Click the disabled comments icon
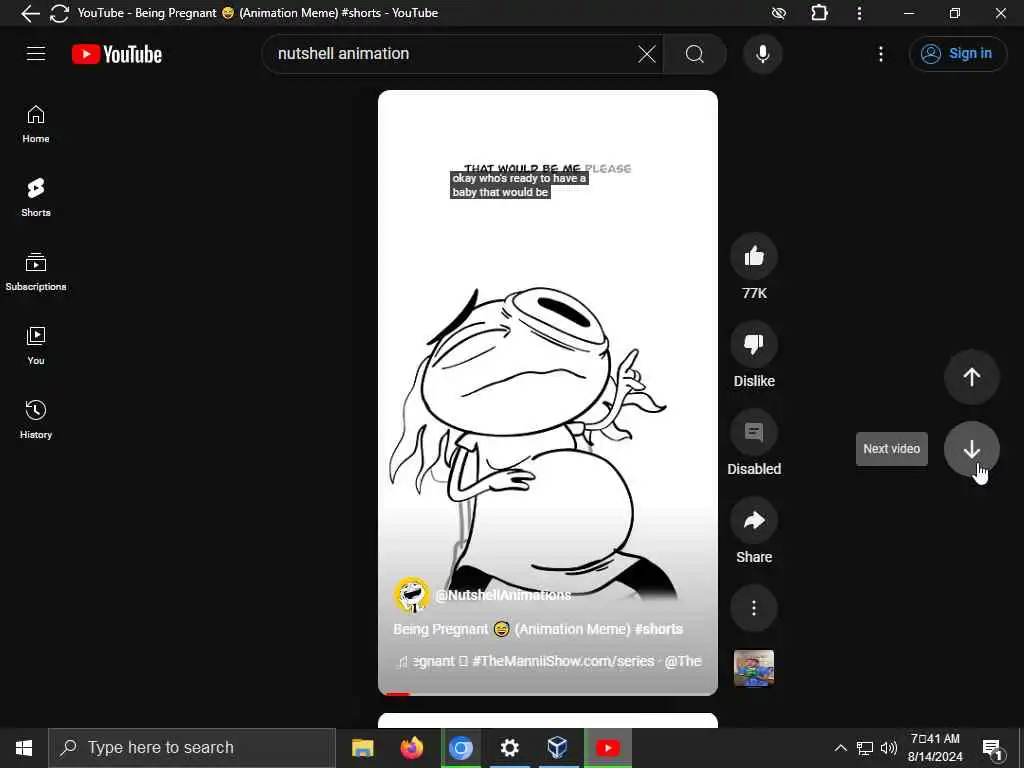The image size is (1024, 768). pyautogui.click(x=754, y=432)
